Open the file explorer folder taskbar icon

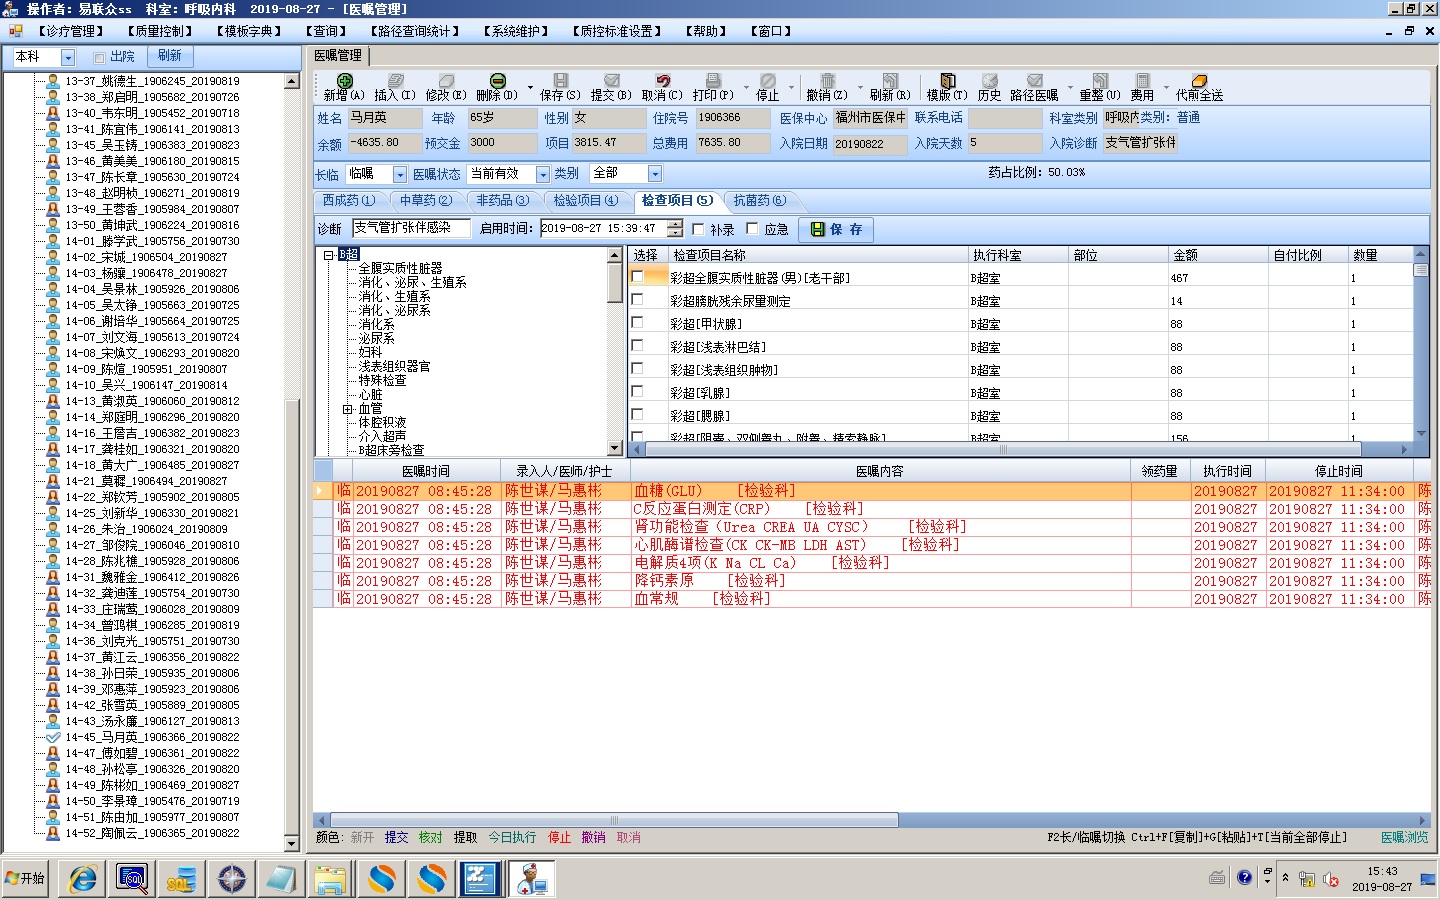point(330,879)
